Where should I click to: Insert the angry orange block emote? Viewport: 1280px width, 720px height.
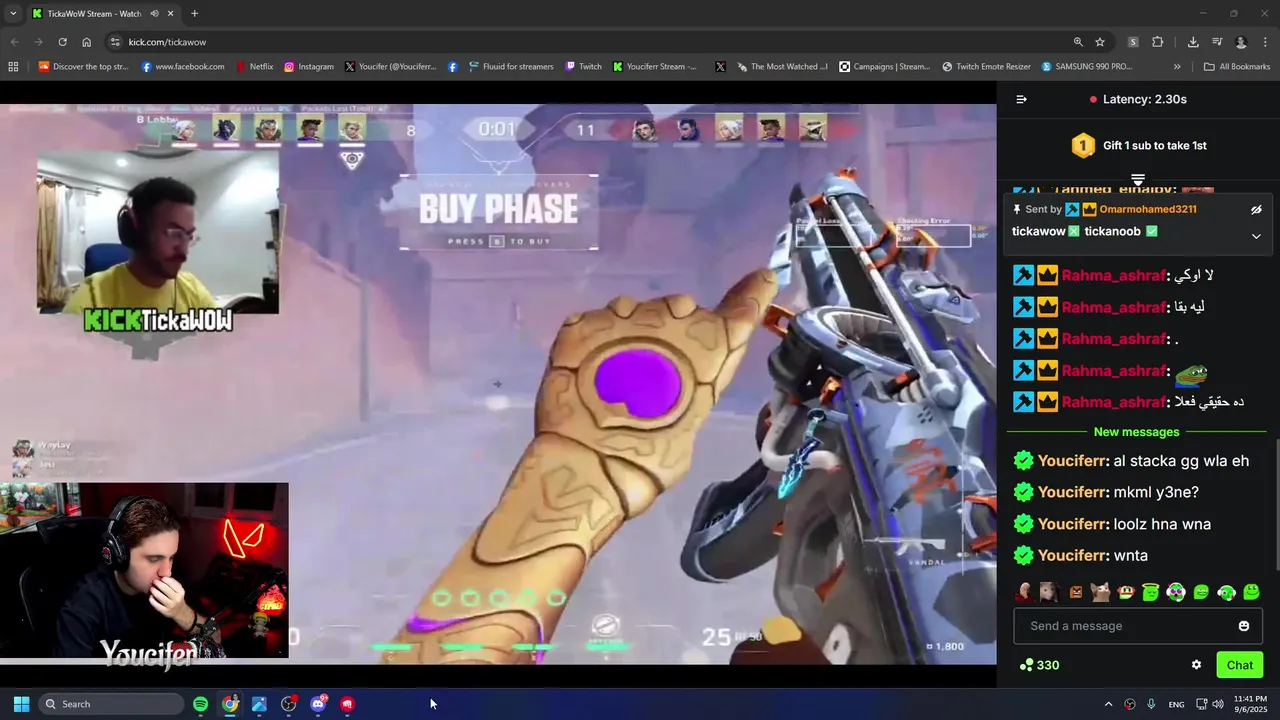(x=1075, y=592)
